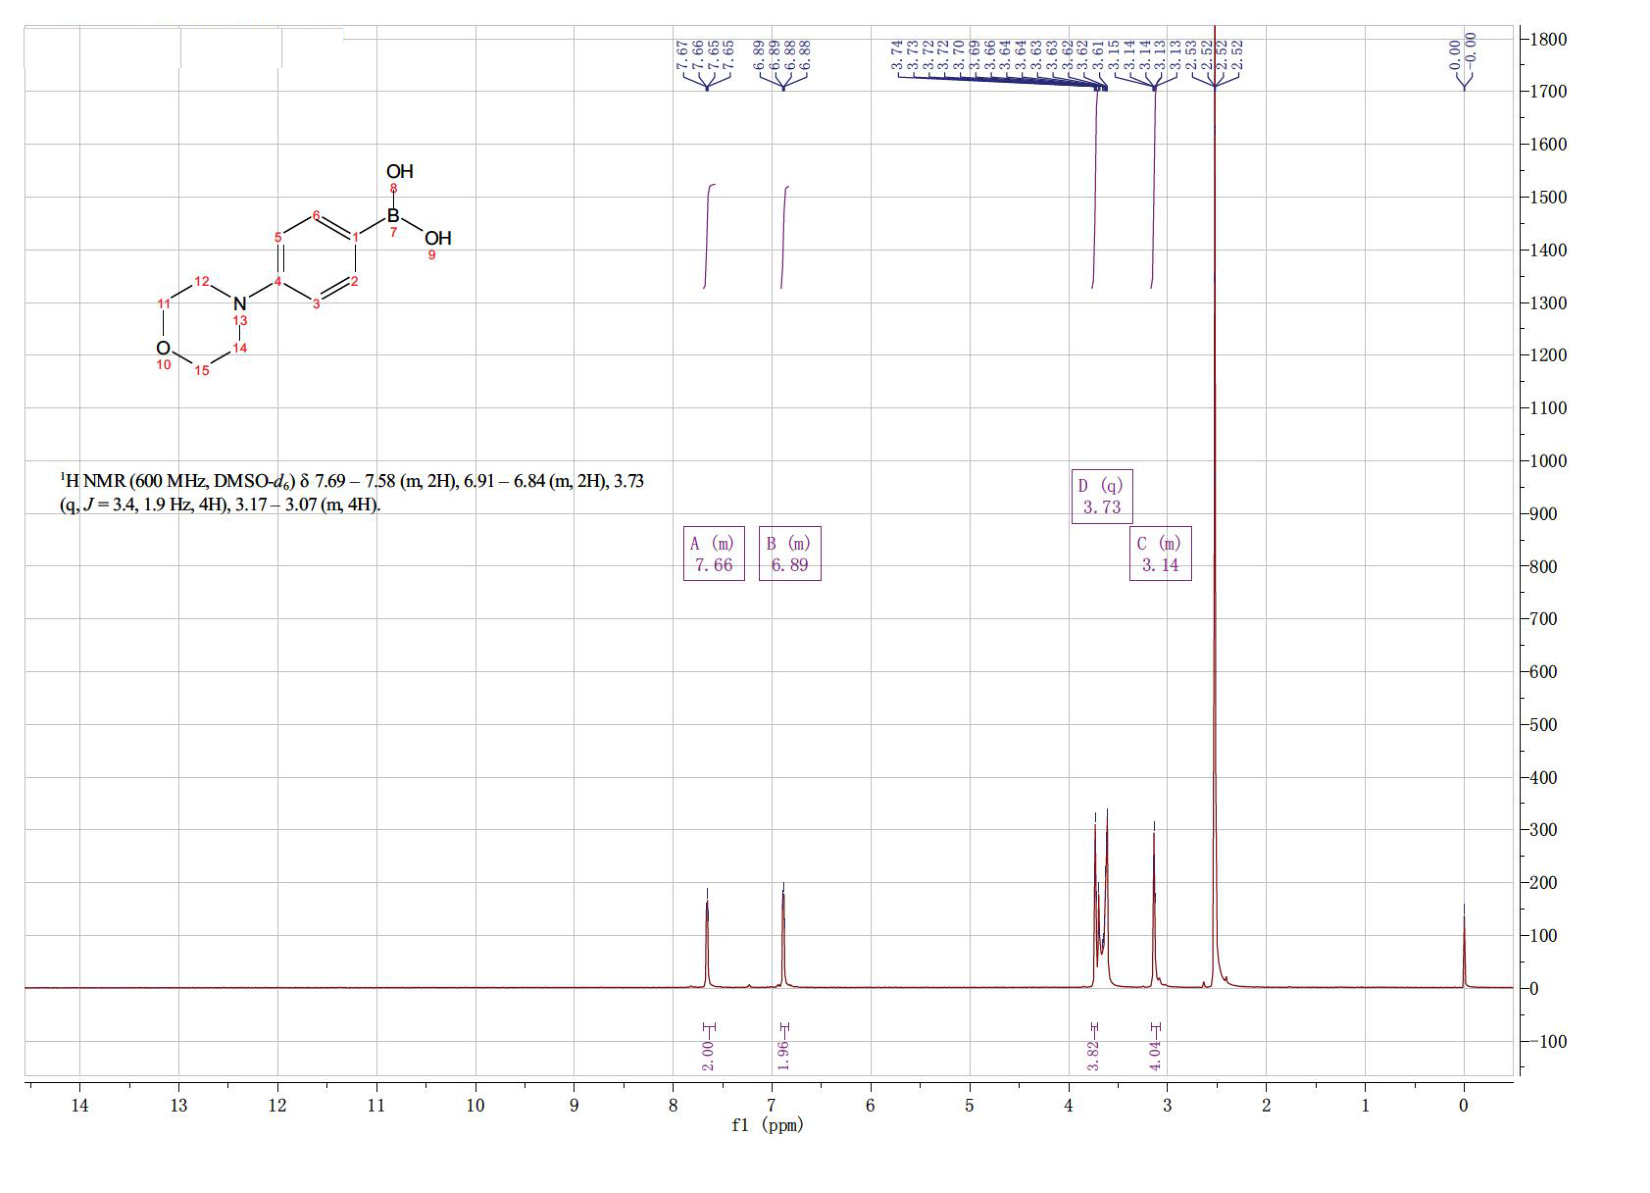Select the multiplet box D (q) 3.73
This screenshot has height=1193, width=1650.
click(1102, 496)
